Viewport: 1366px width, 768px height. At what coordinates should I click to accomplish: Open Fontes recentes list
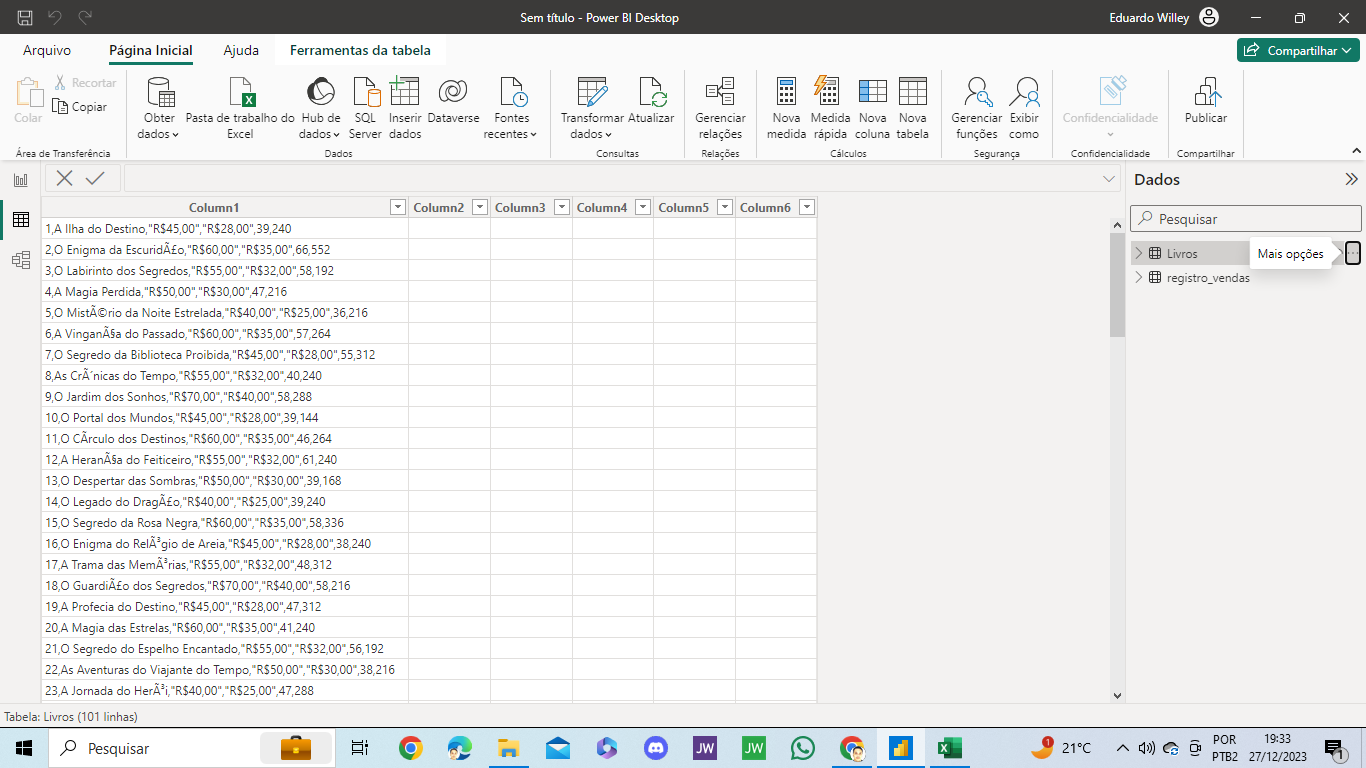tap(512, 108)
